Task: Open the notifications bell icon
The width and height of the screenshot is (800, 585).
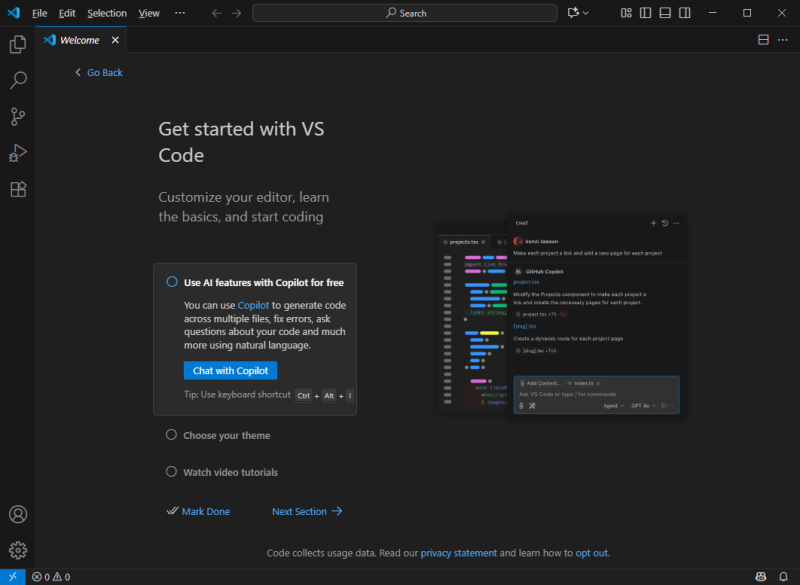Action: [783, 577]
